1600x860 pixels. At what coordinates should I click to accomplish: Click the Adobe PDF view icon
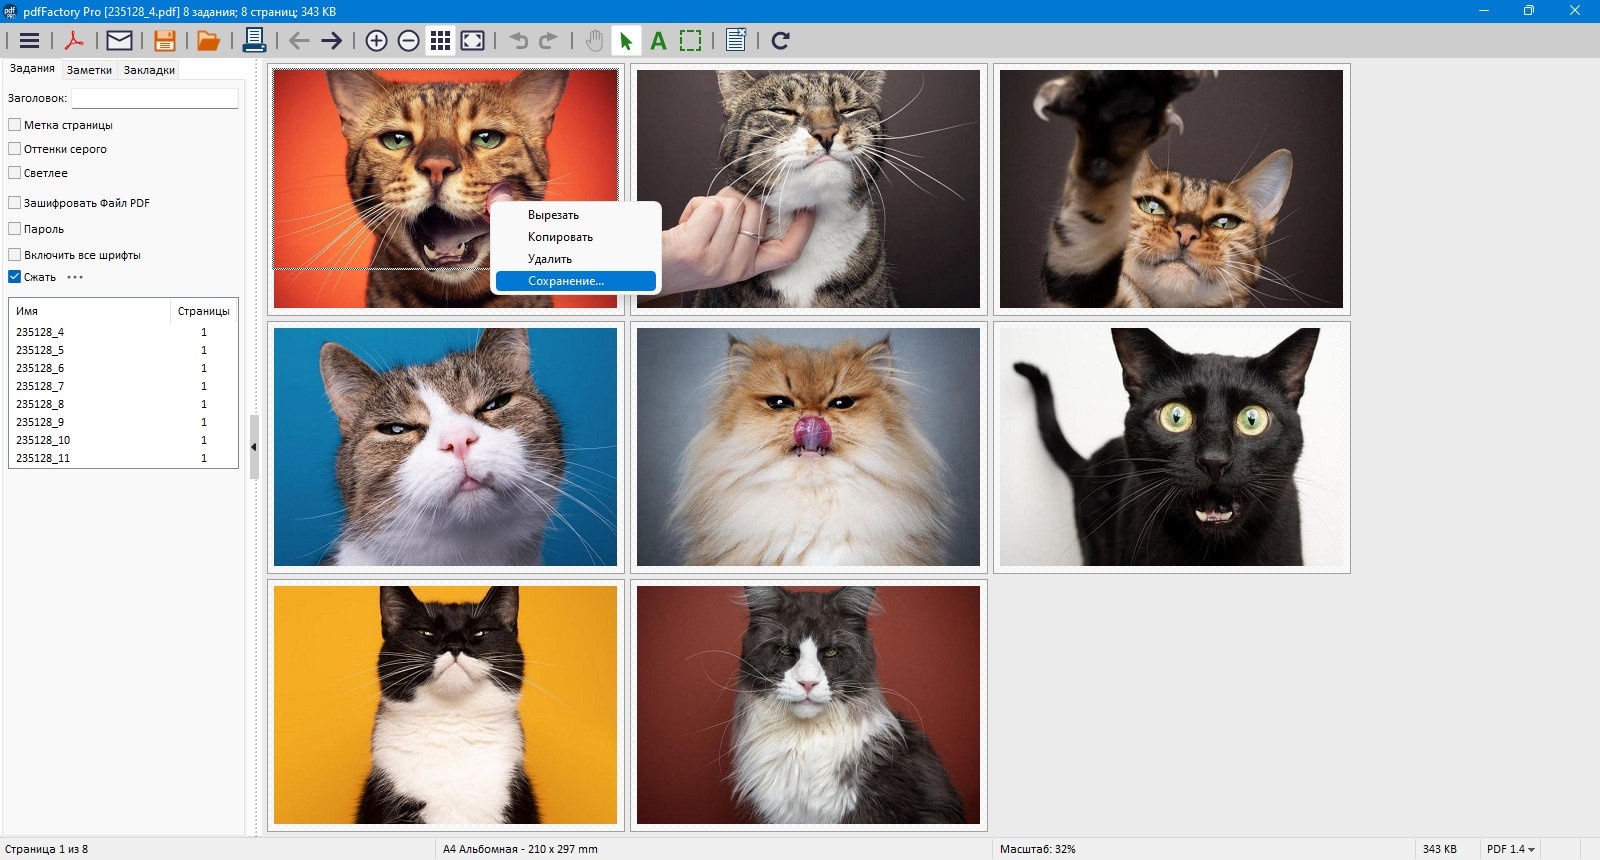point(74,41)
